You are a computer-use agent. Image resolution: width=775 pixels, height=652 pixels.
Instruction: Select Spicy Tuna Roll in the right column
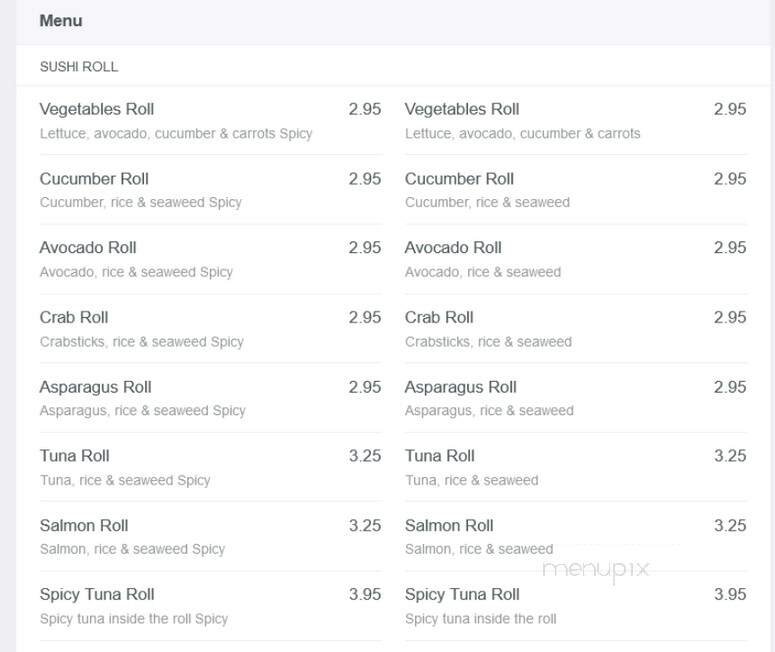click(462, 595)
